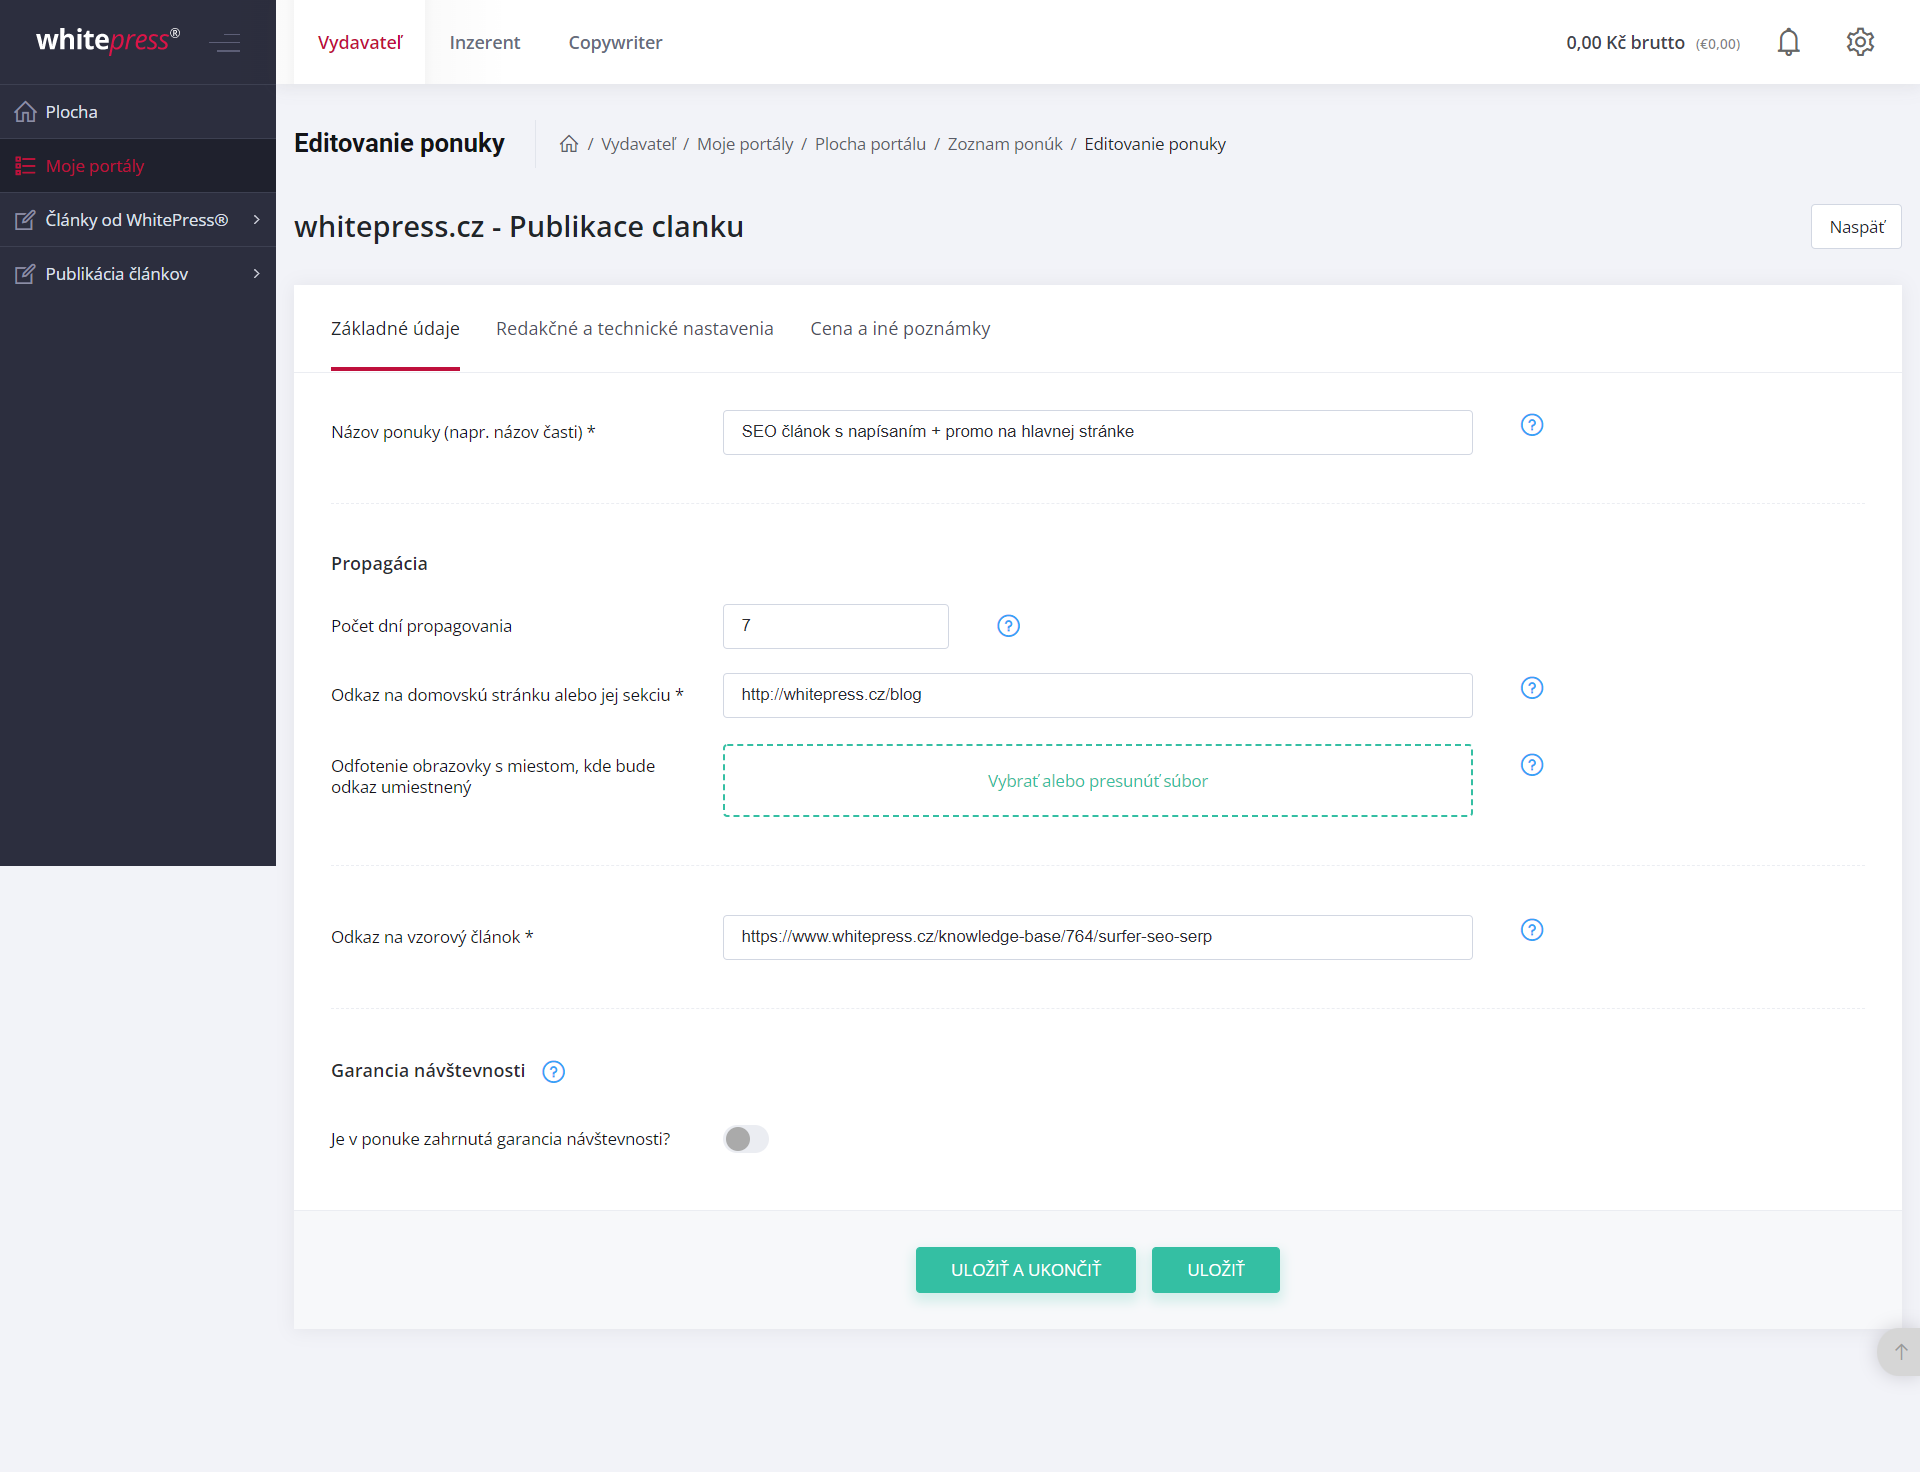Click the Moje portály list icon in sidebar
This screenshot has width=1920, height=1472.
25,166
